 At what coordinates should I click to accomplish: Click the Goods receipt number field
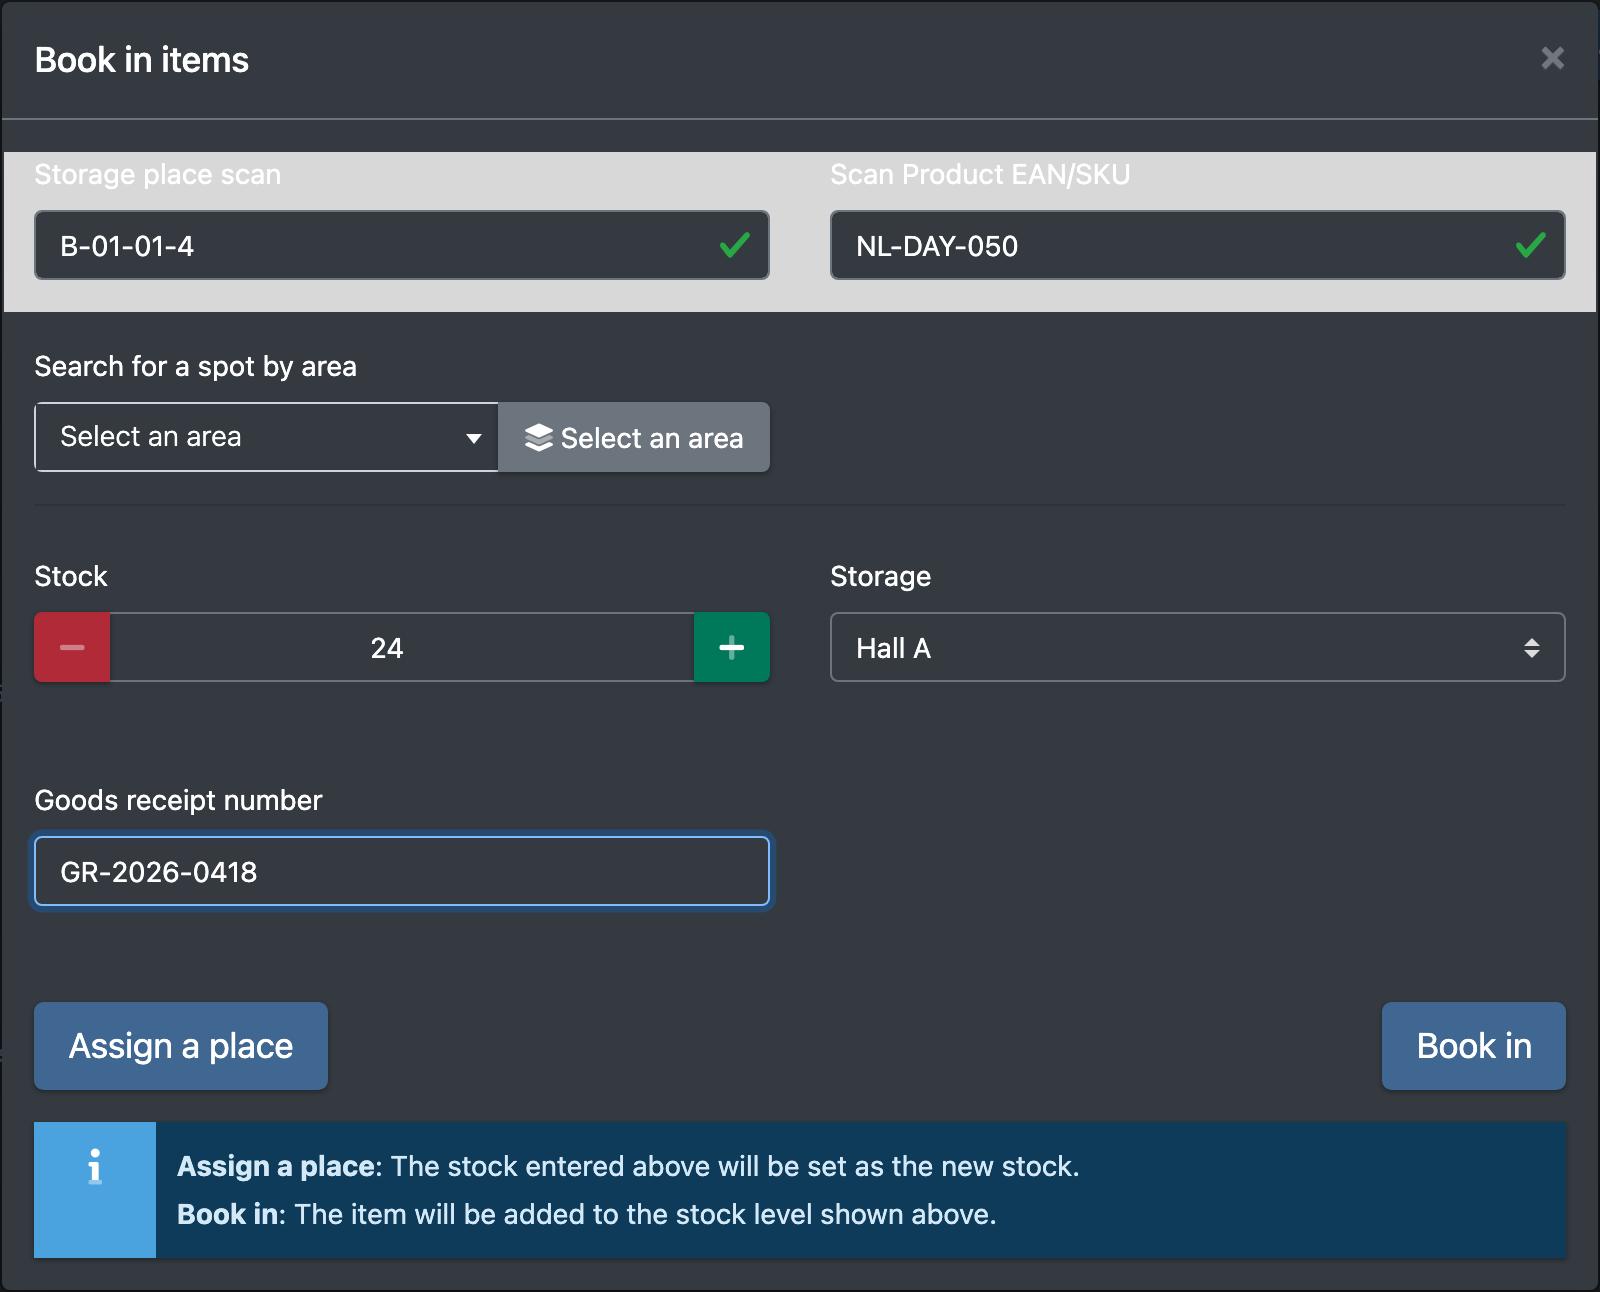point(402,871)
